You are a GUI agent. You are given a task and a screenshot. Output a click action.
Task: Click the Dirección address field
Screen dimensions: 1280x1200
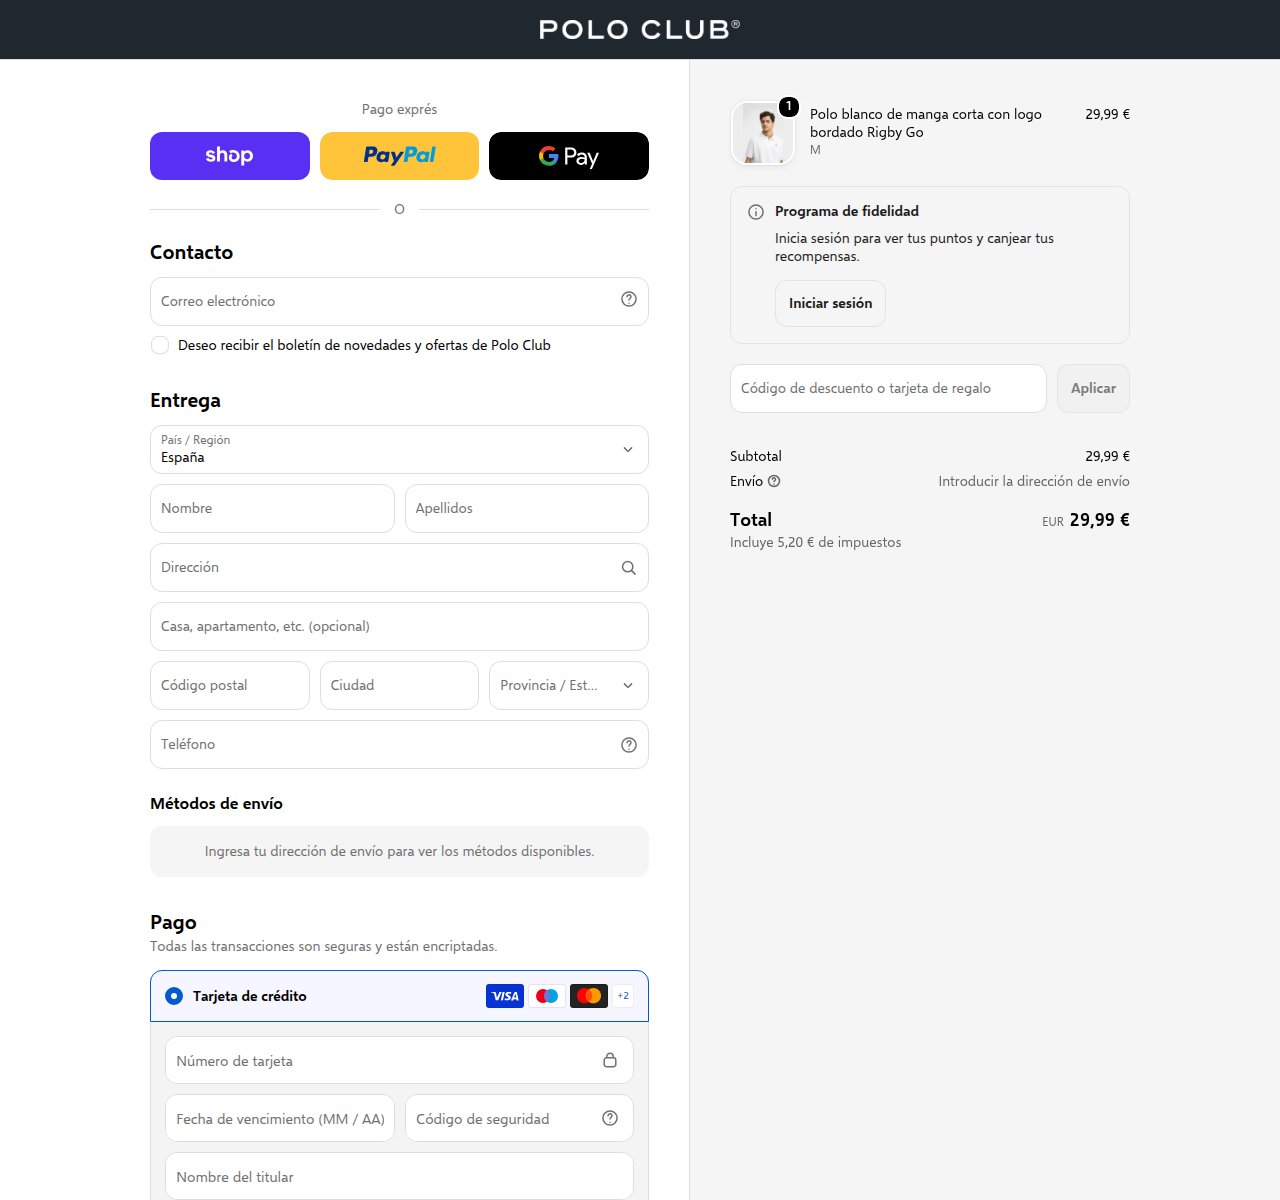click(x=399, y=567)
